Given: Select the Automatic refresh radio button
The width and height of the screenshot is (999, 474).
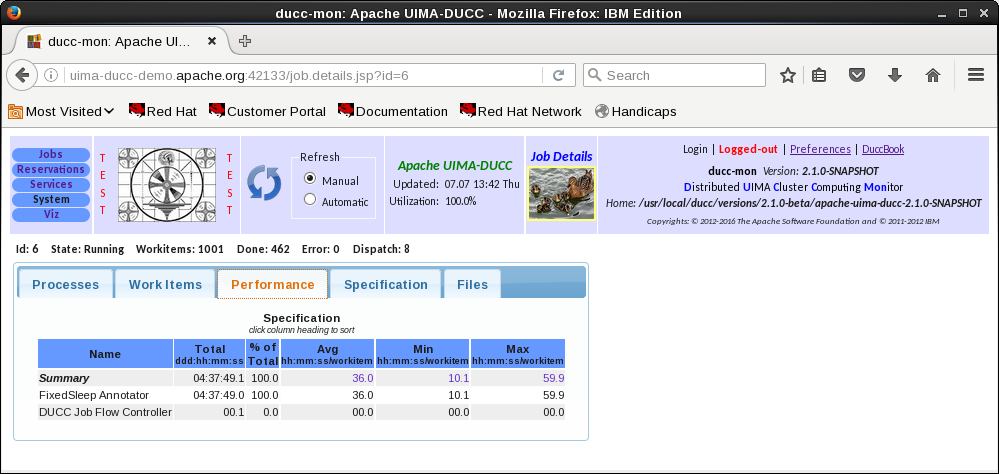Looking at the screenshot, I should tap(310, 200).
